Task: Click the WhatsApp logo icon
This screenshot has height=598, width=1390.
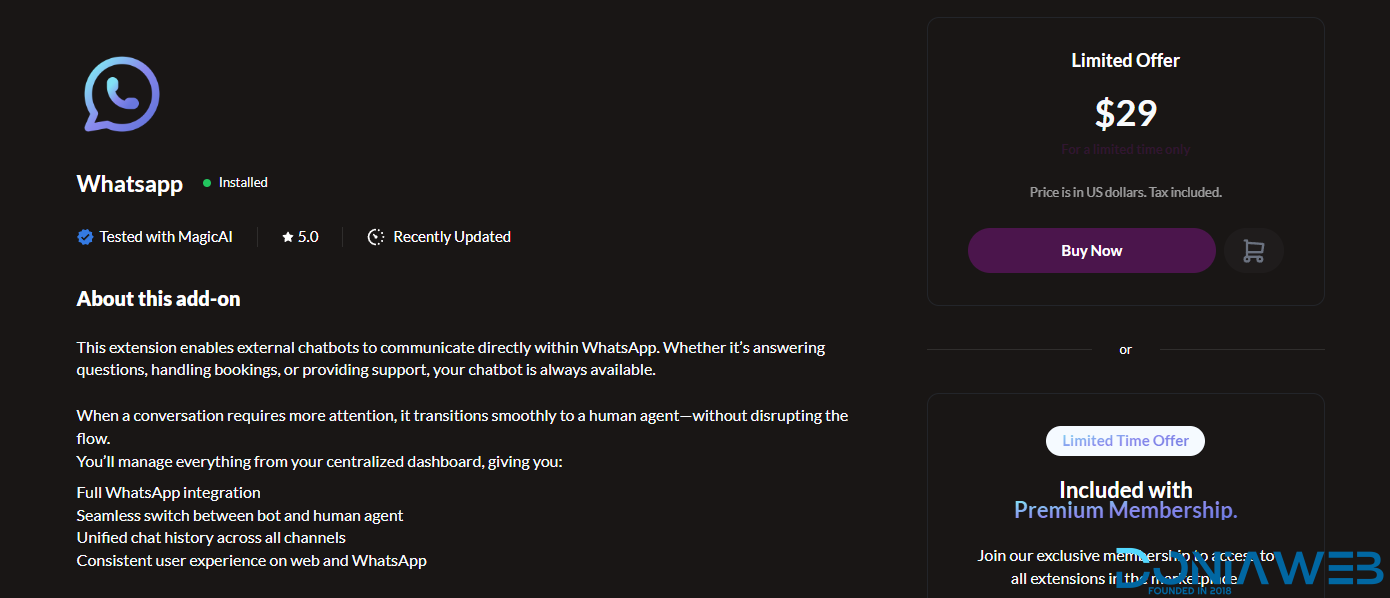Action: [x=122, y=95]
